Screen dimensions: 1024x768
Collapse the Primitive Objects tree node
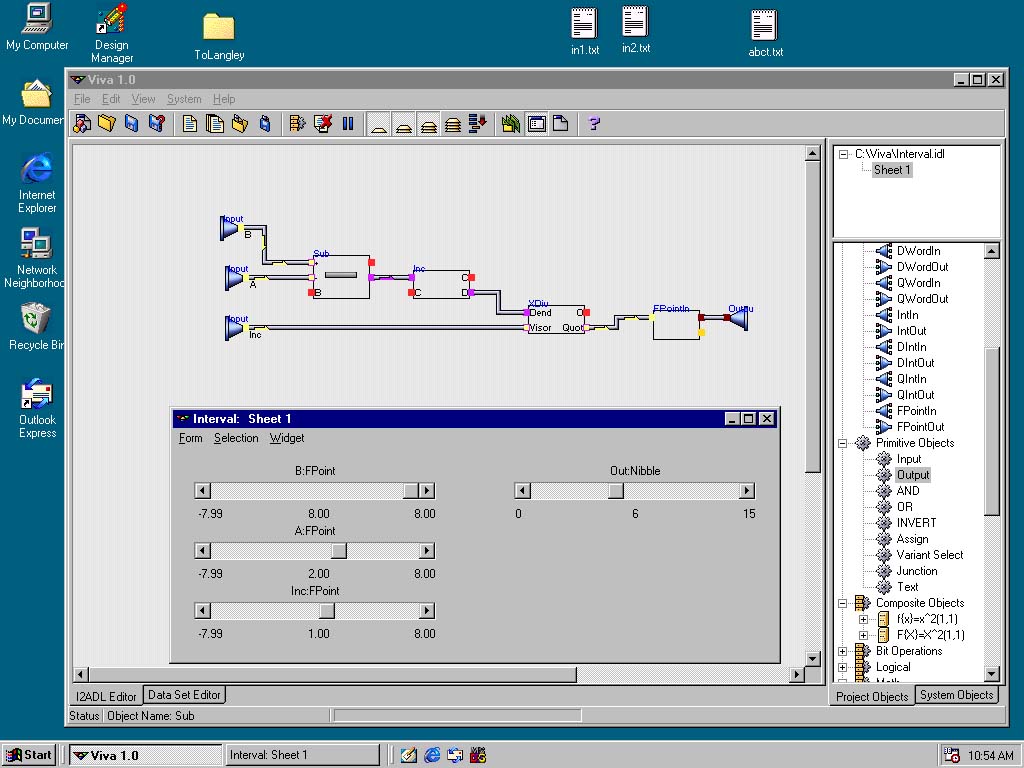pos(843,443)
